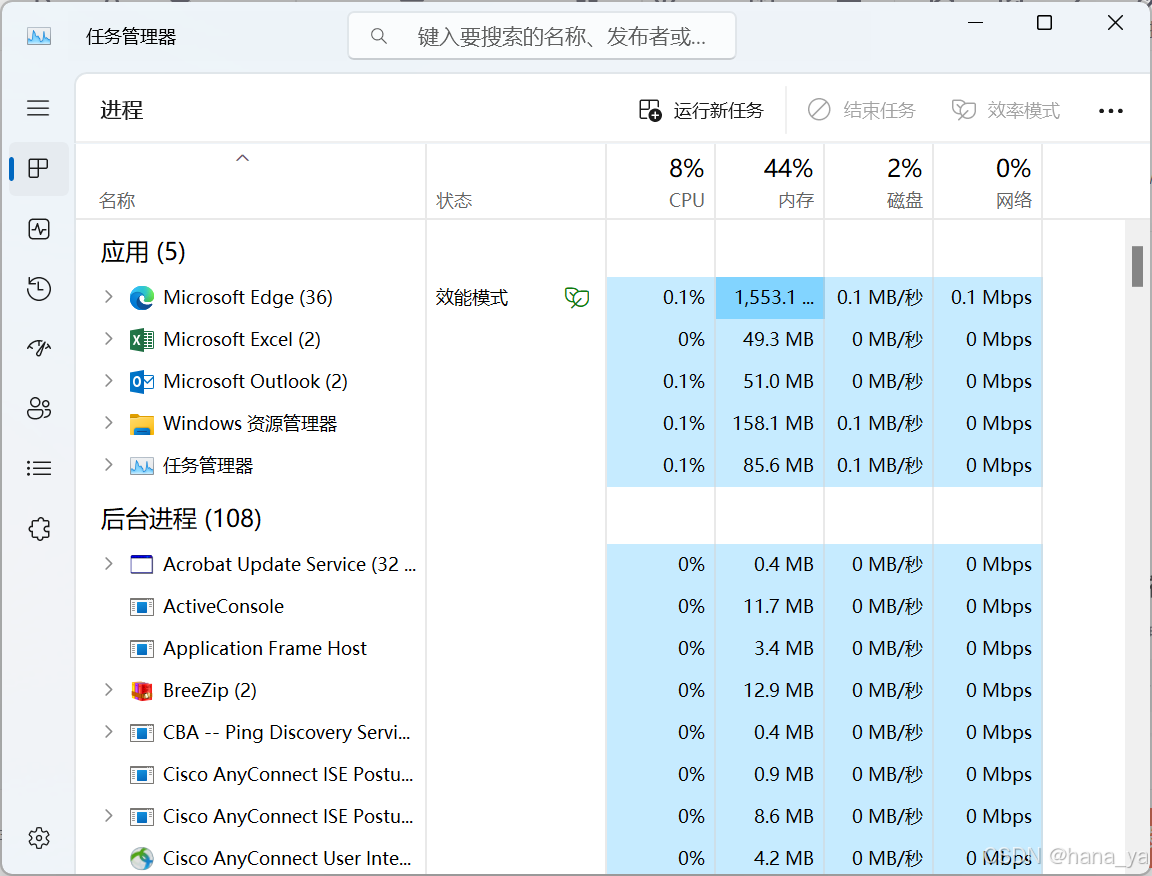The width and height of the screenshot is (1152, 876).
Task: Sort by the 内存 column header
Action: pyautogui.click(x=769, y=181)
